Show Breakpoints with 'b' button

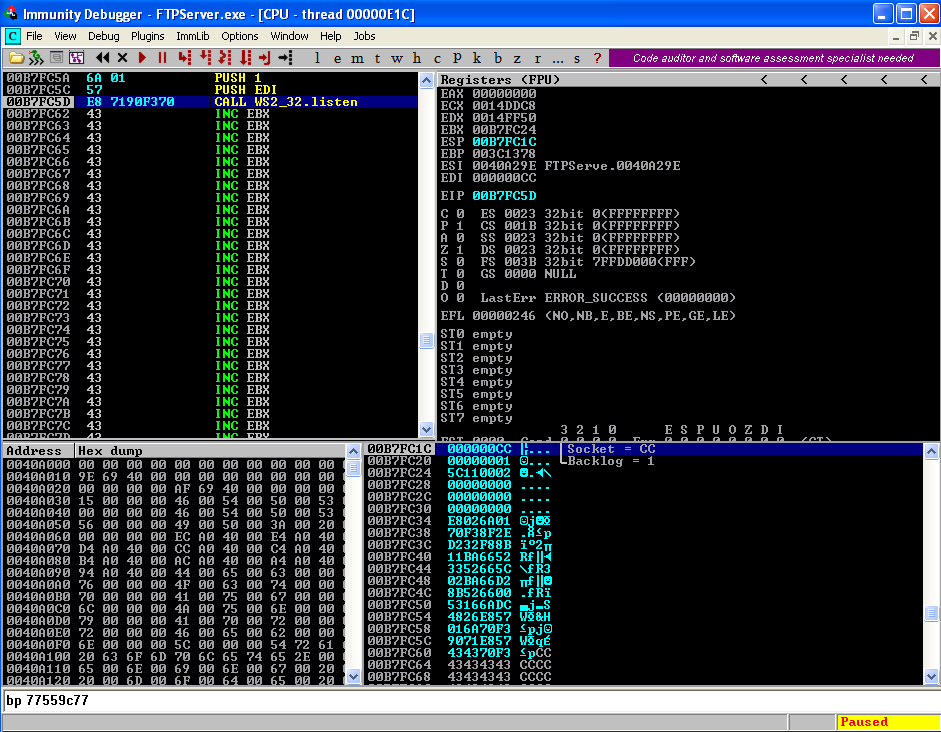point(498,58)
